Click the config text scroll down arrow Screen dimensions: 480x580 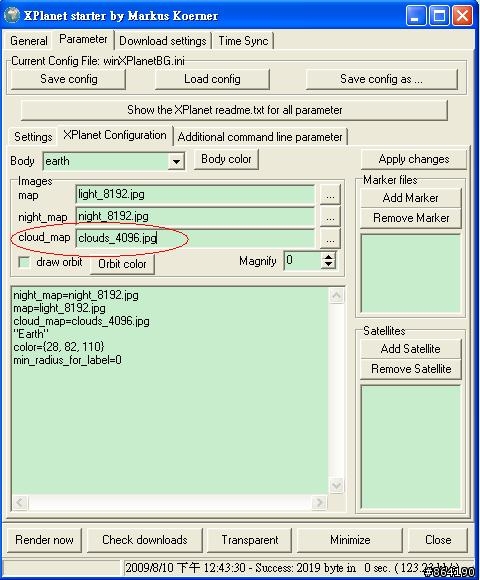coord(337,485)
